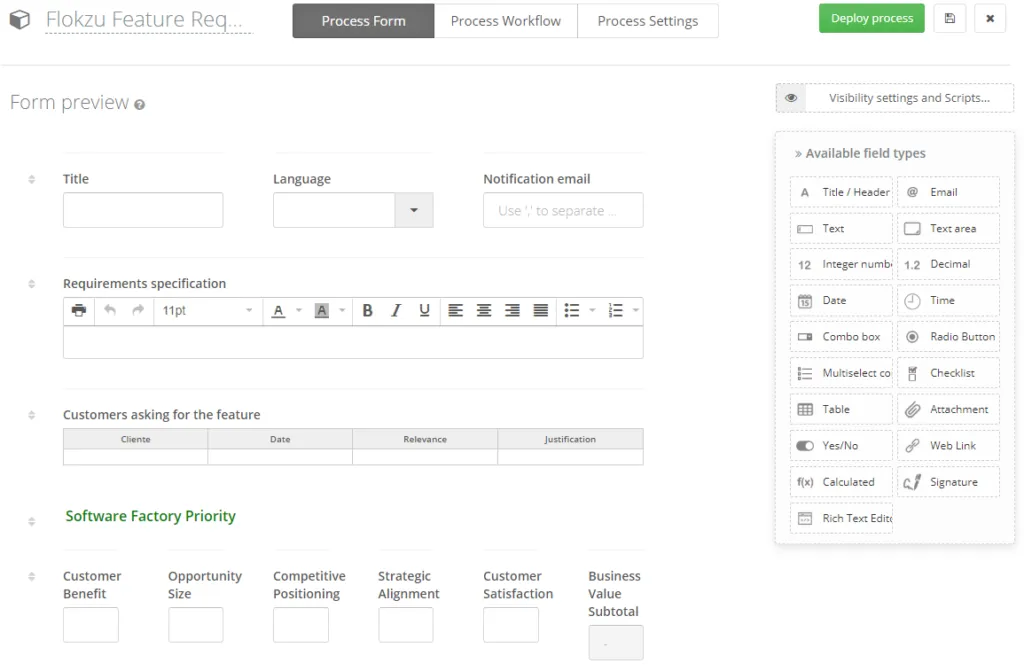
Task: Expand bullet list style options arrow
Action: pyautogui.click(x=592, y=310)
